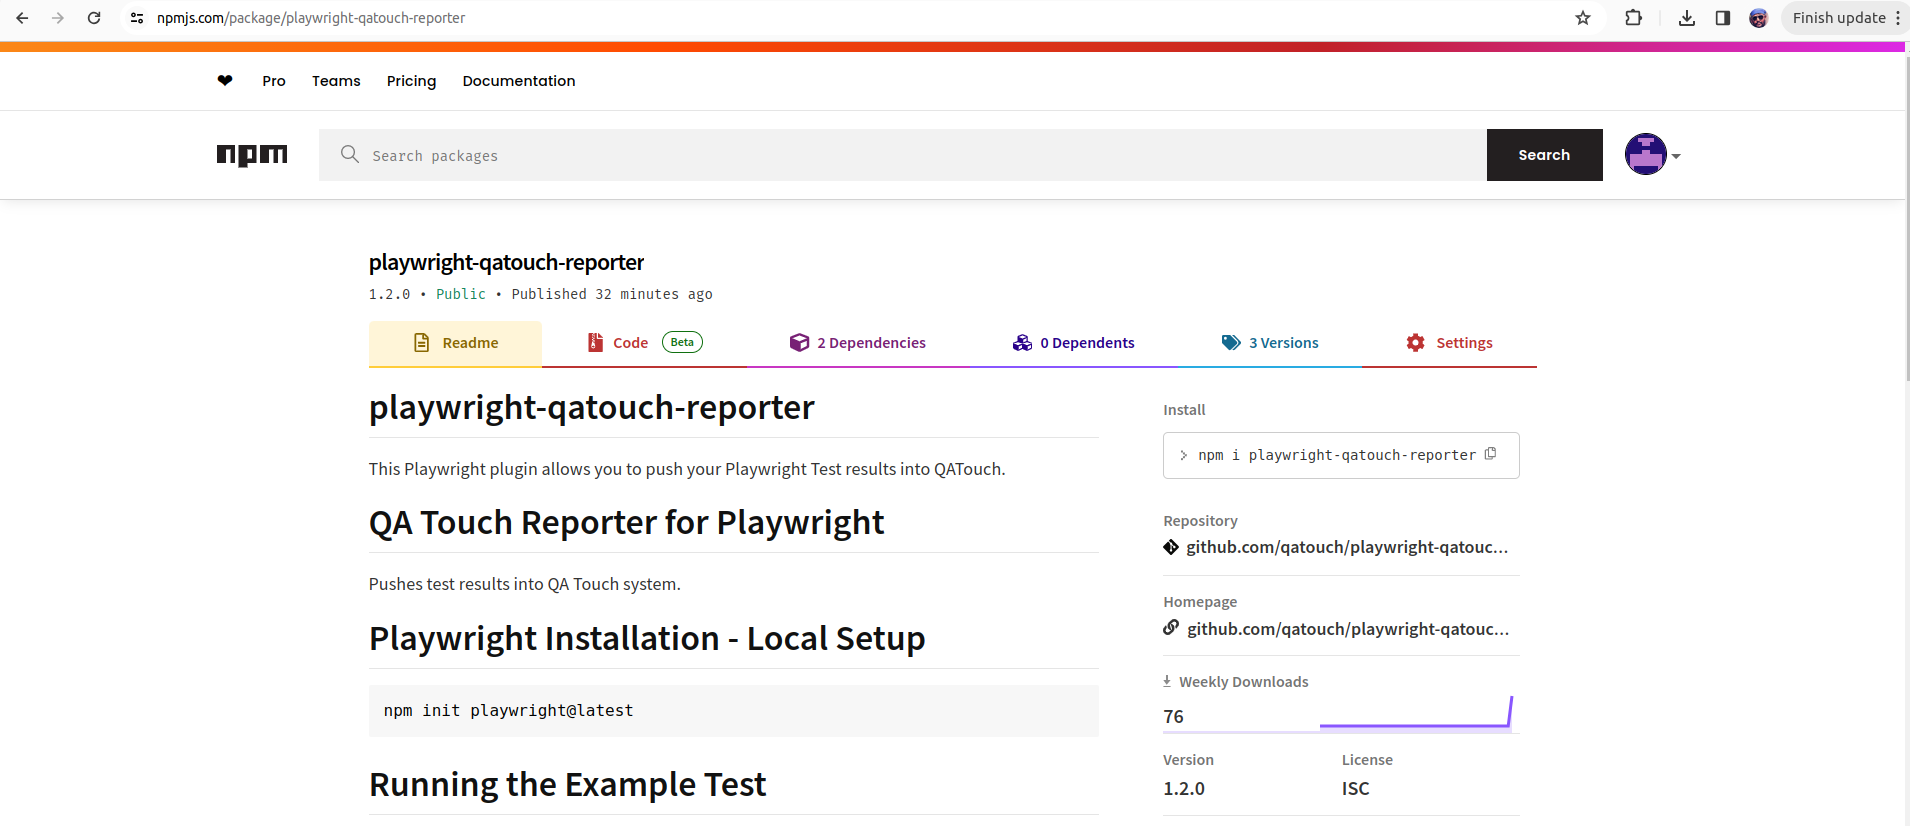Open 3 Versions tab
This screenshot has height=826, width=1910.
(1270, 343)
